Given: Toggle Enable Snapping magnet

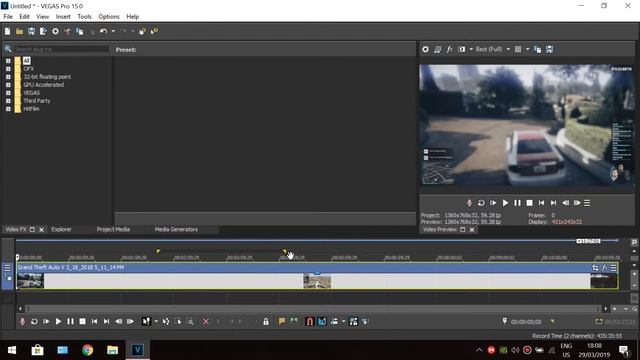Looking at the screenshot, I should [x=310, y=322].
